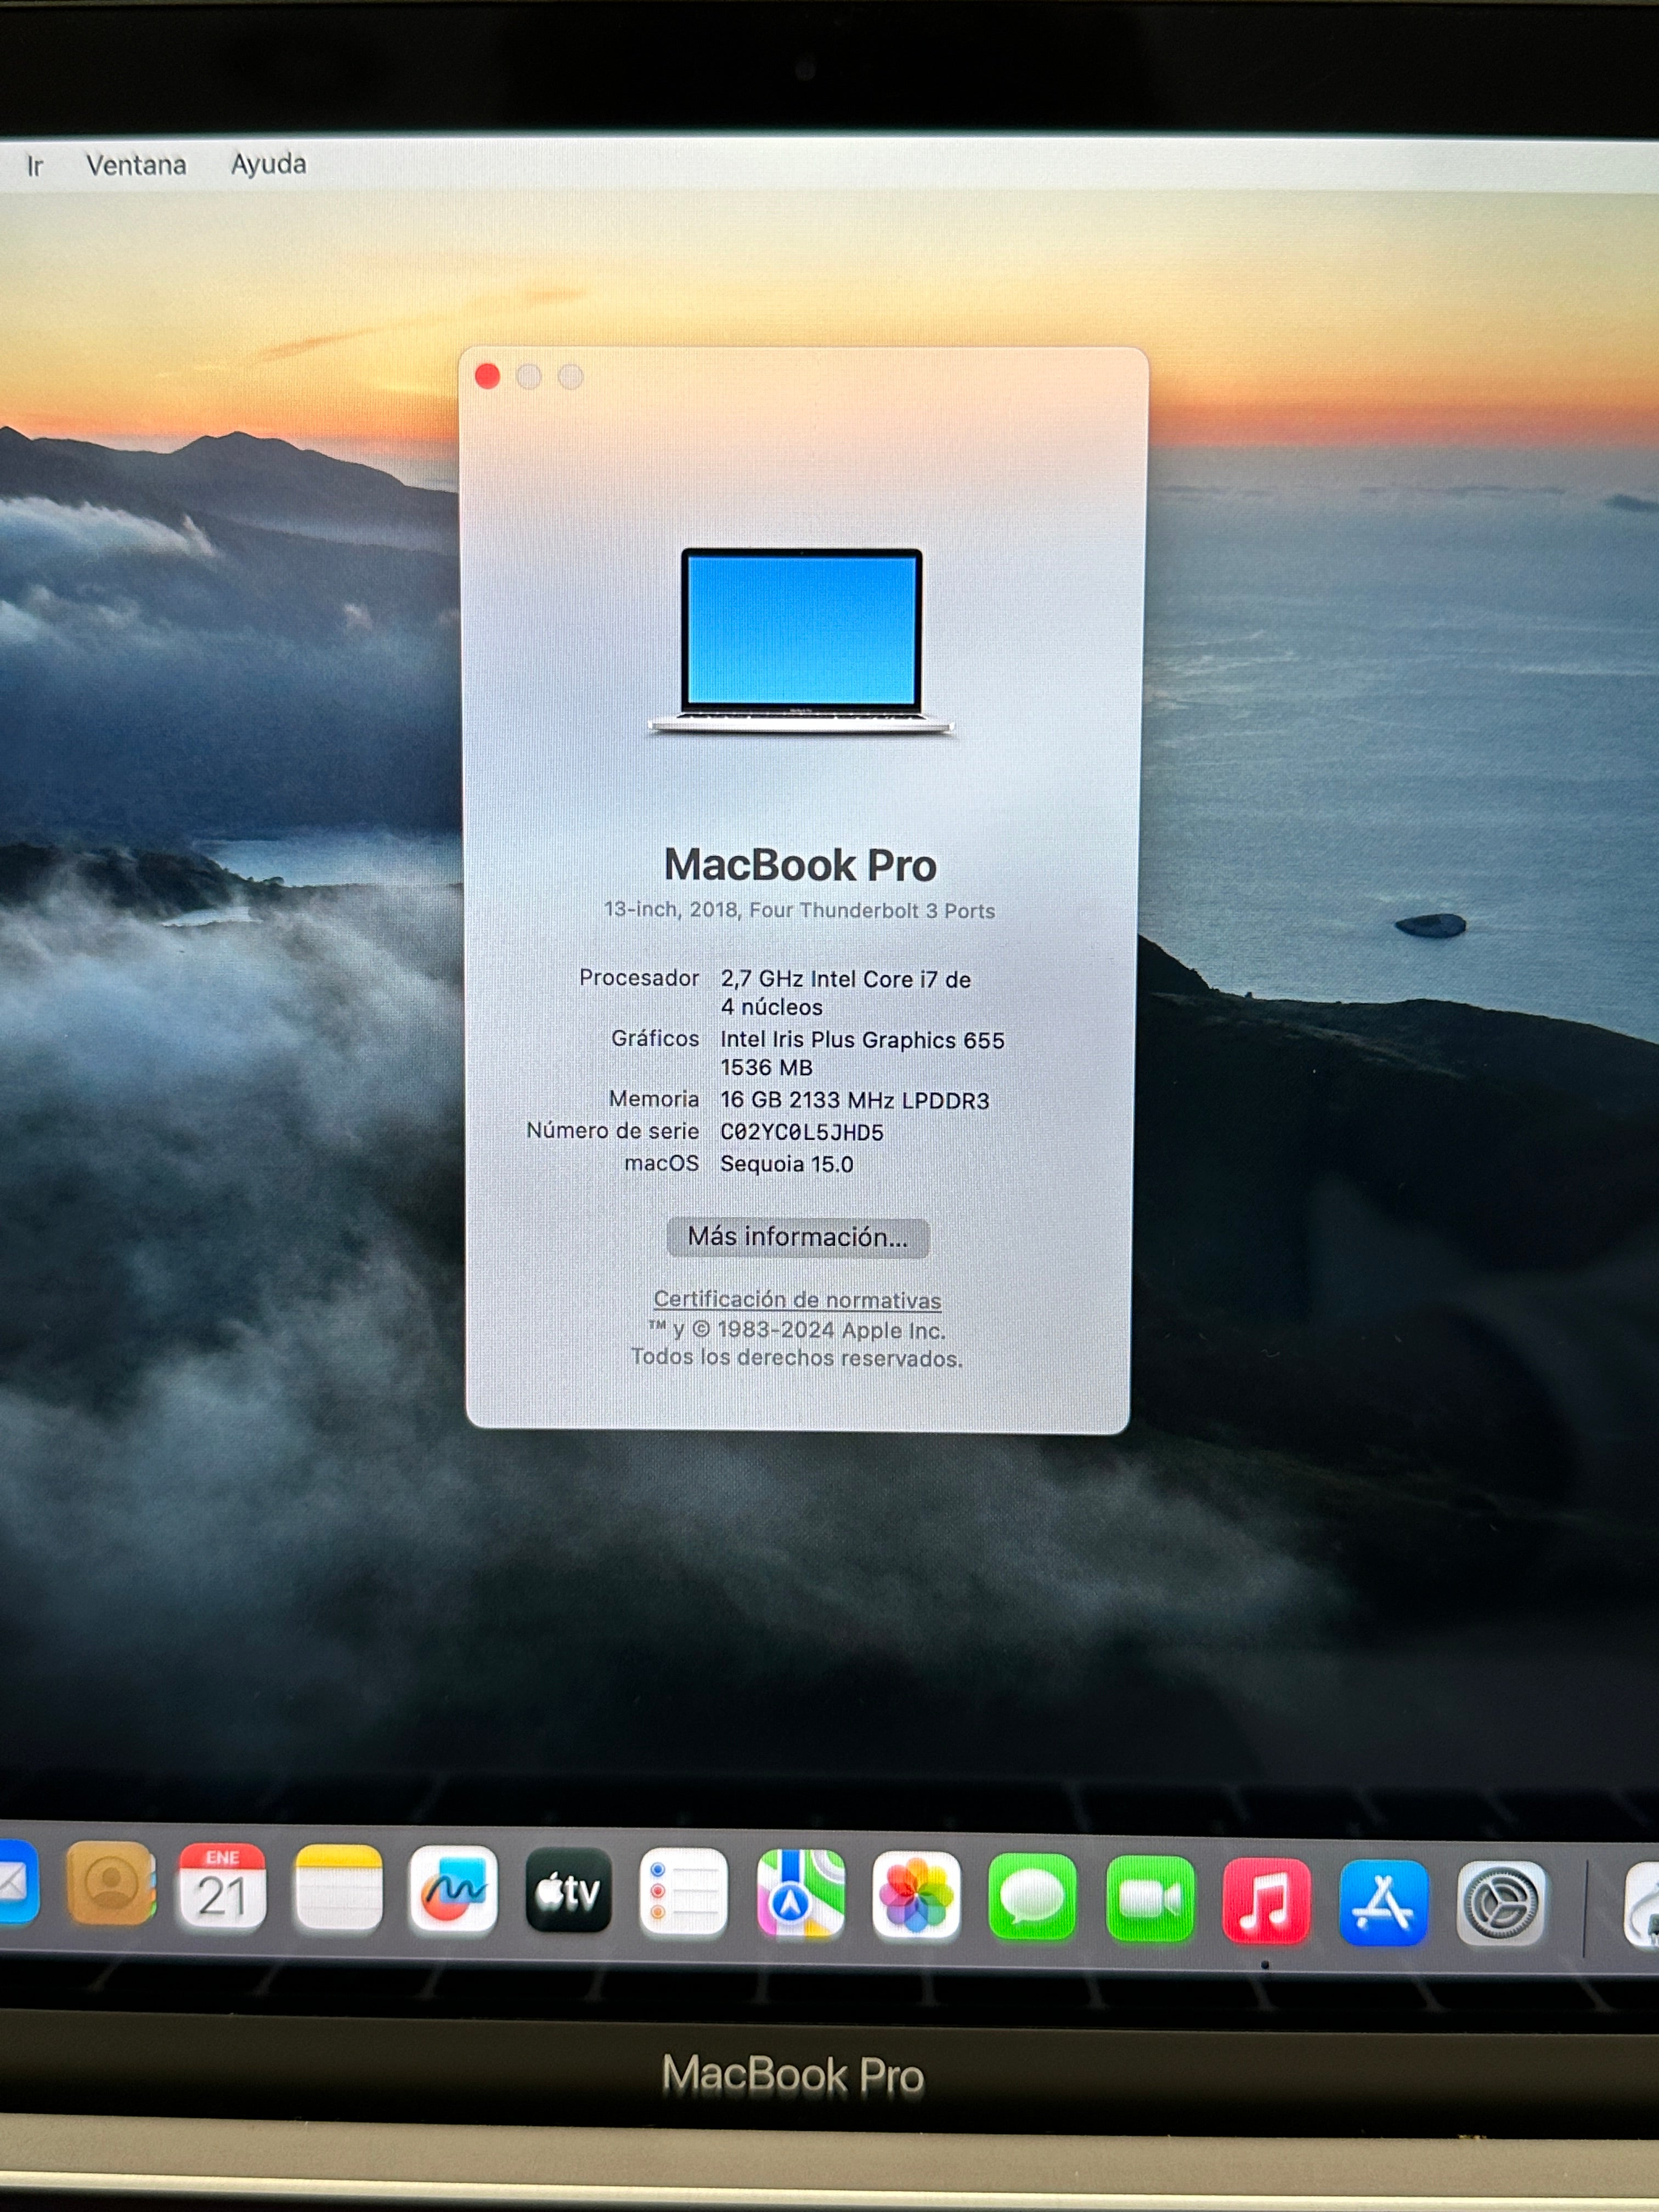The height and width of the screenshot is (2212, 1659).
Task: Open the Certificación de normativas link
Action: (797, 1299)
